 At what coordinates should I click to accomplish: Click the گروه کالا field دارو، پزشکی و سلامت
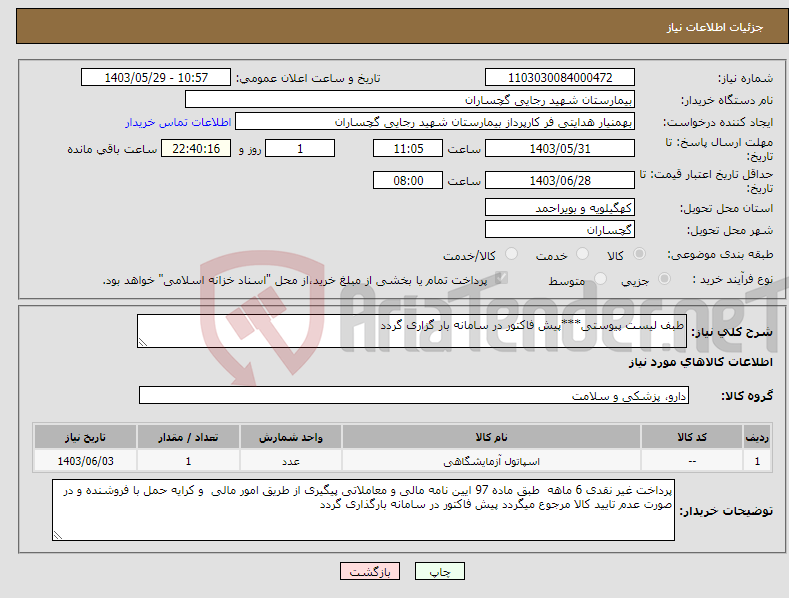(414, 396)
